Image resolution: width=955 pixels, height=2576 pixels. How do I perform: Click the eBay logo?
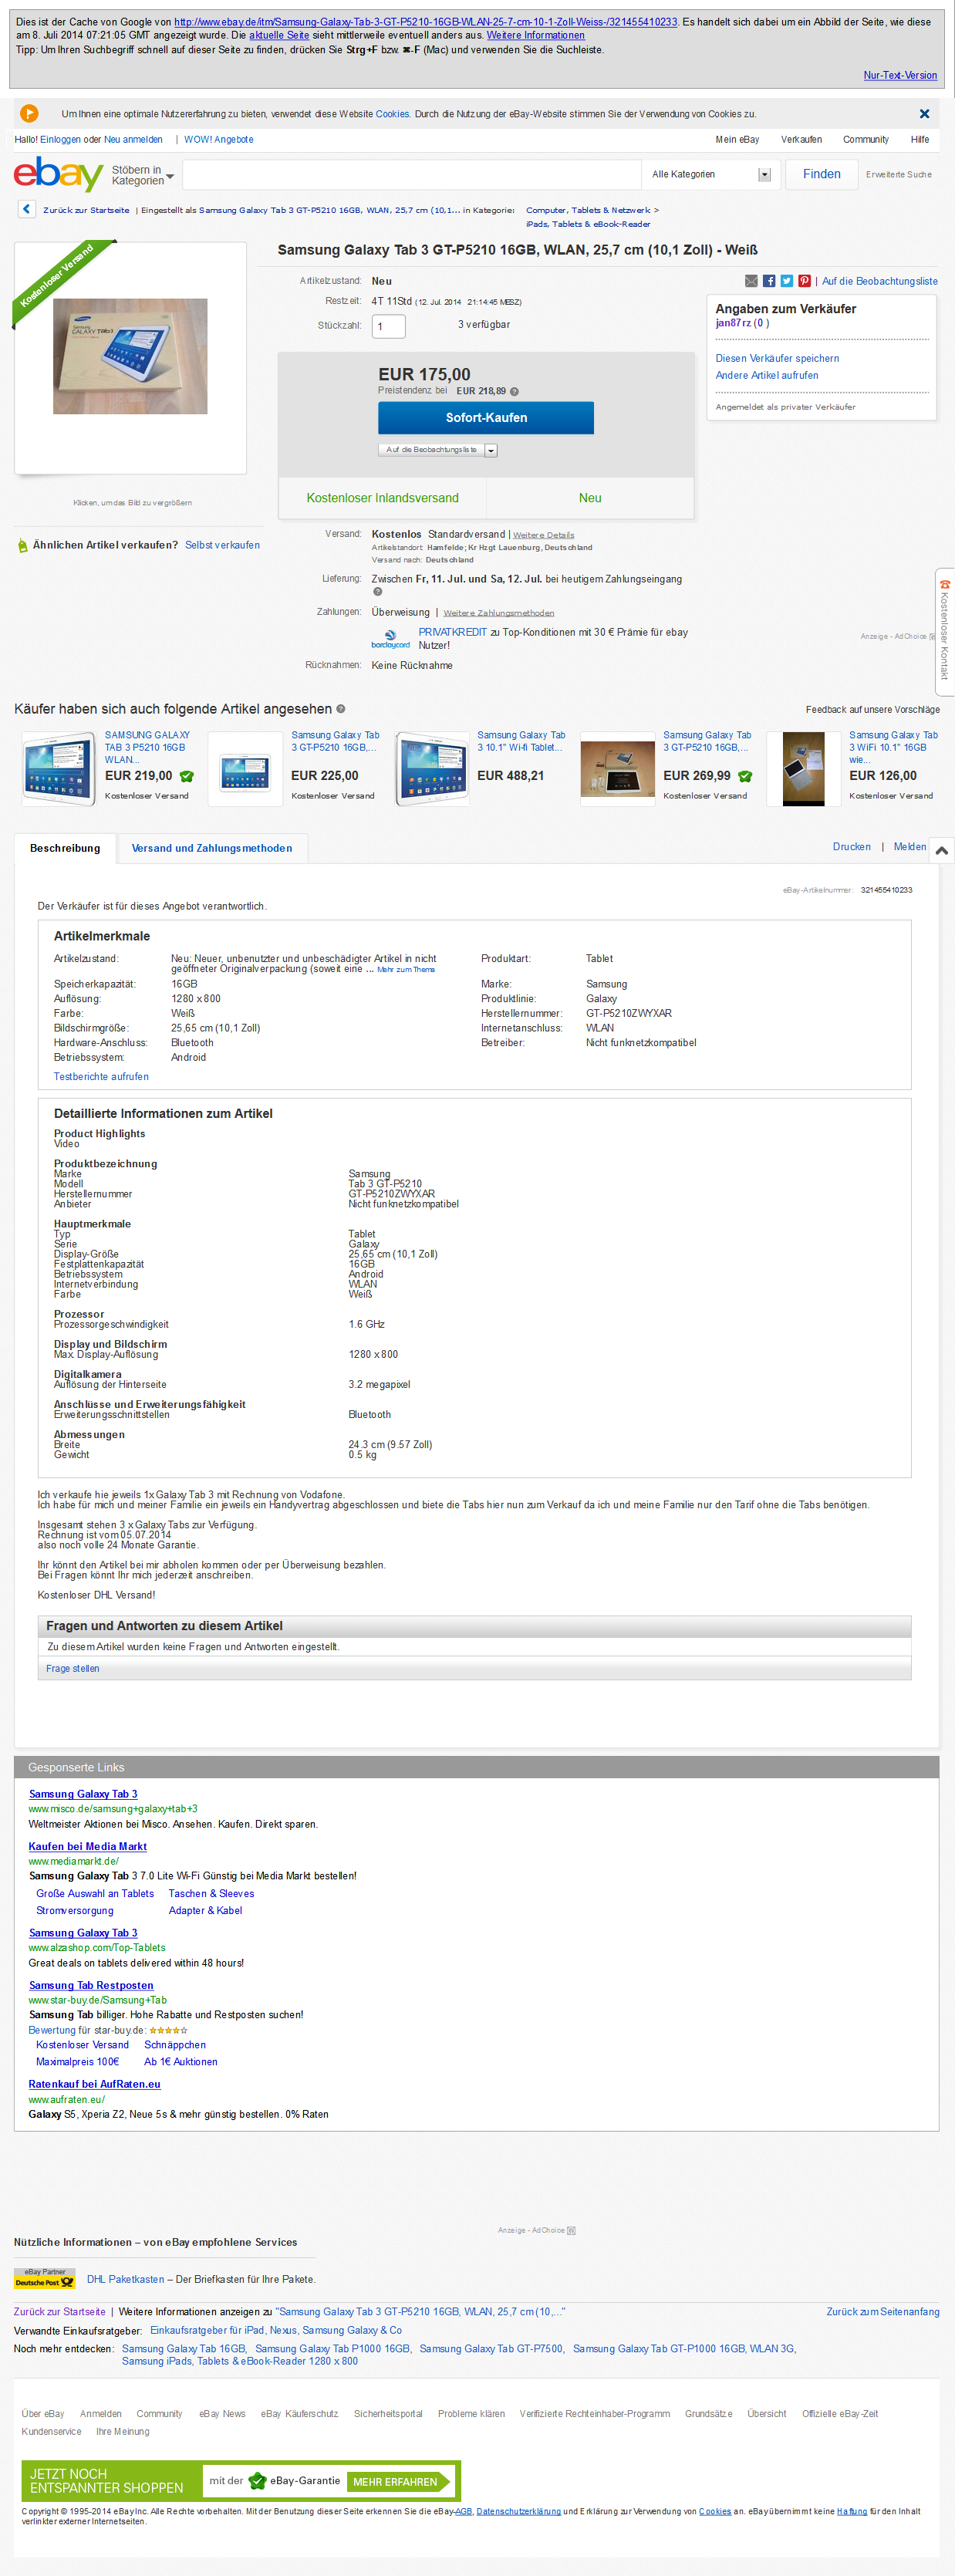coord(58,174)
